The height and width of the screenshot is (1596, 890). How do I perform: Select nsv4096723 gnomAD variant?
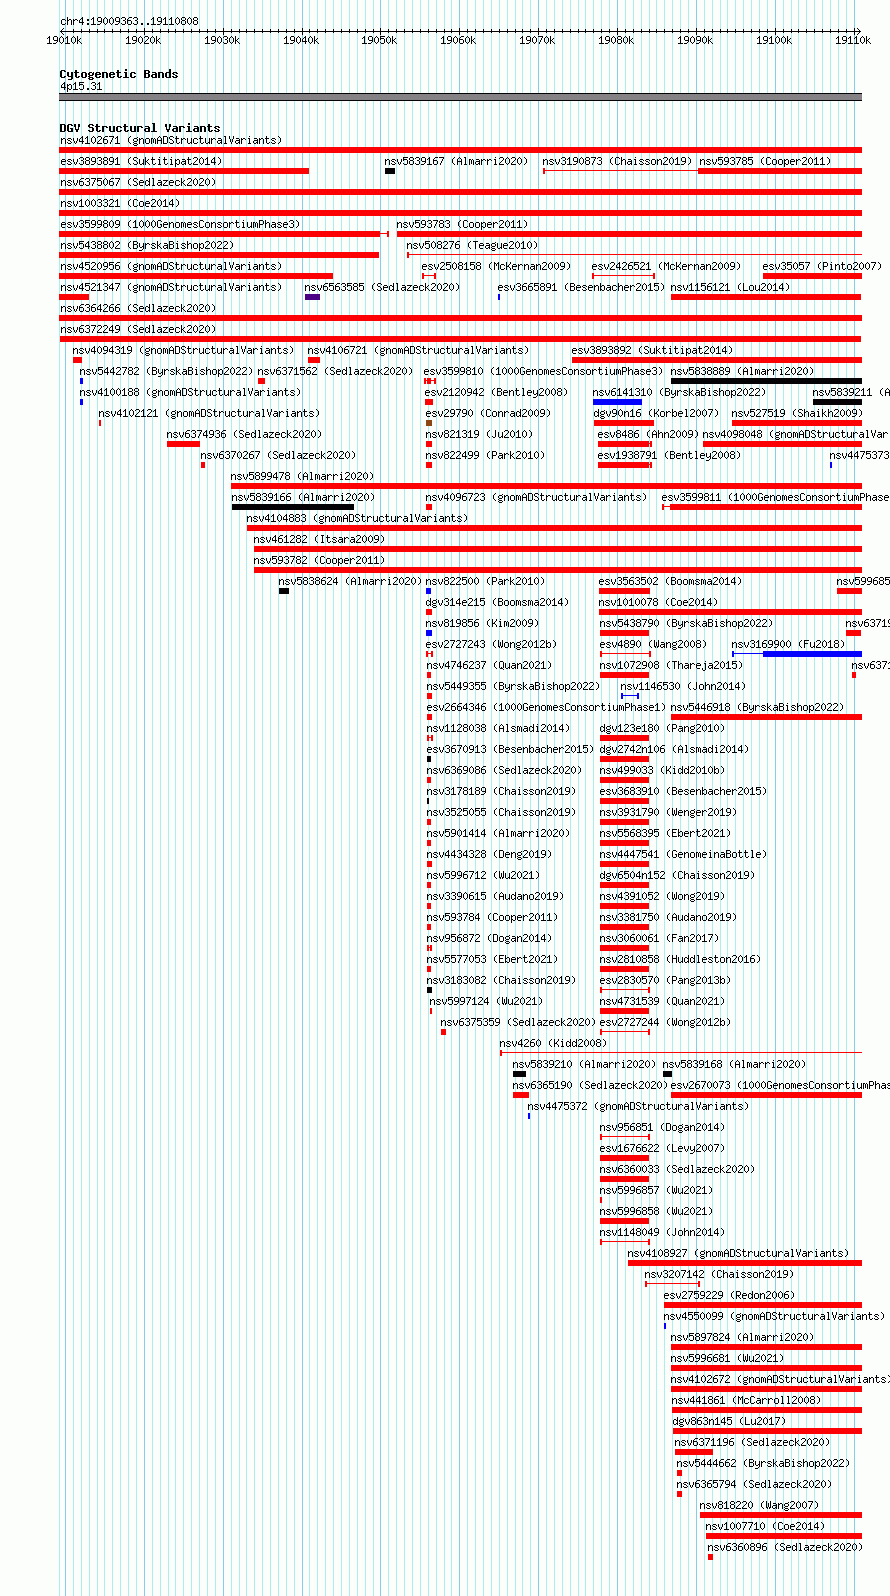click(536, 497)
